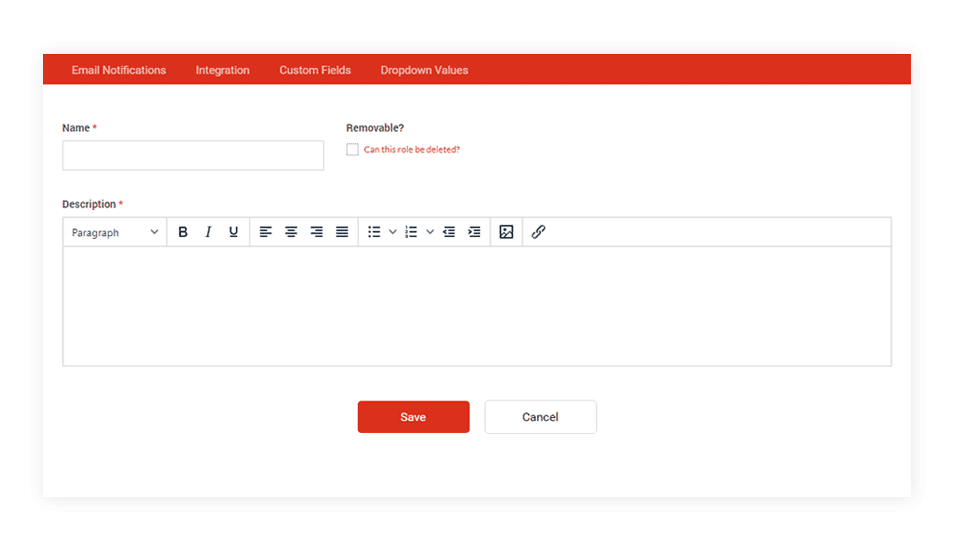Select the Dropdown Values tab
957x551 pixels.
pyautogui.click(x=424, y=70)
